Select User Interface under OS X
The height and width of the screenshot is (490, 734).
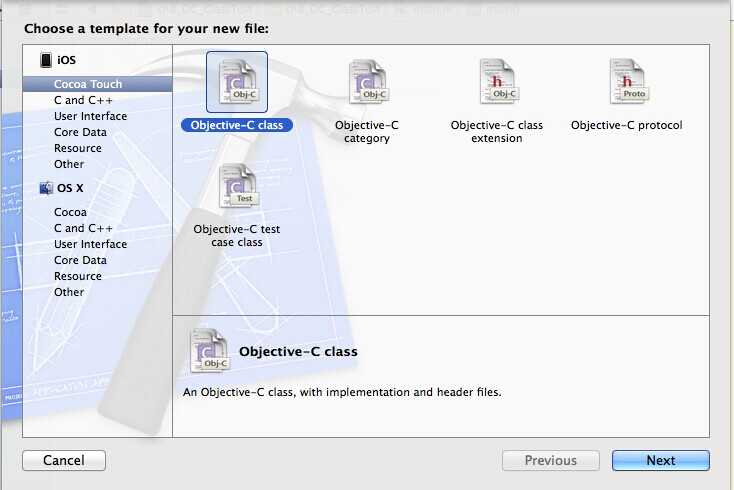coord(90,244)
